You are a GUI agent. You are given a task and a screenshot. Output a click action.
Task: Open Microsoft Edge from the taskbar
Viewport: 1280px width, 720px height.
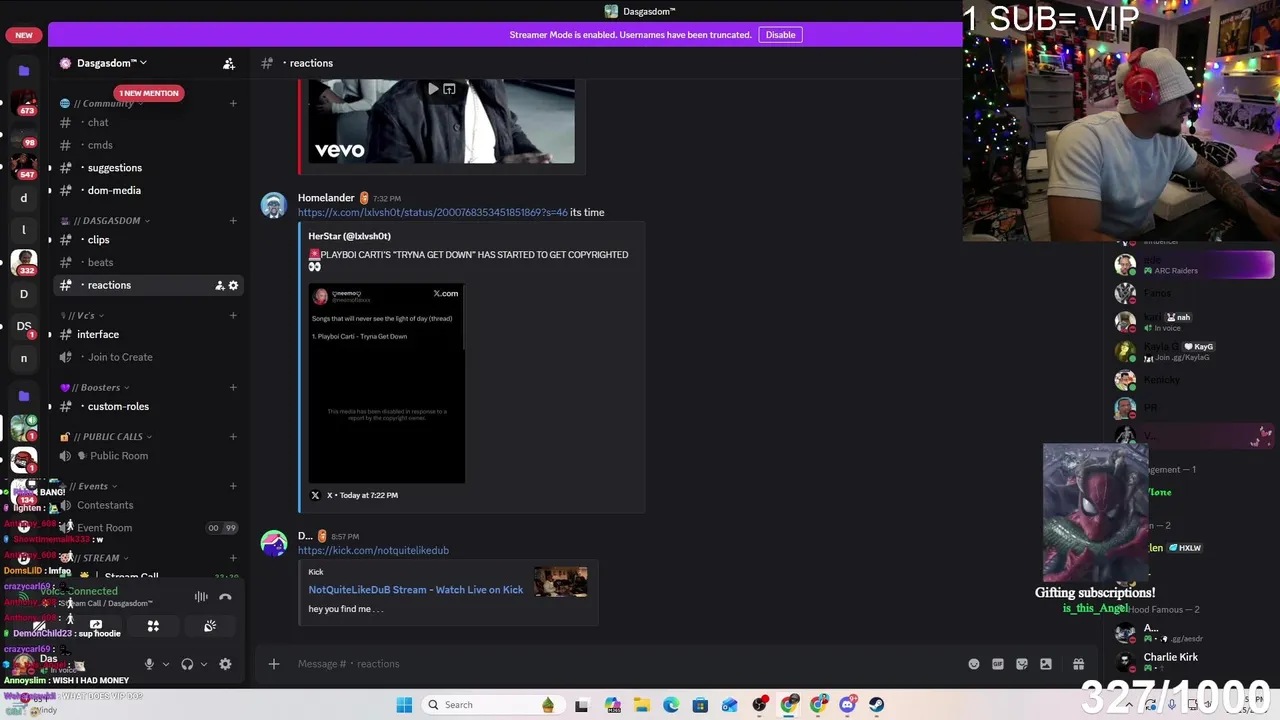click(671, 705)
